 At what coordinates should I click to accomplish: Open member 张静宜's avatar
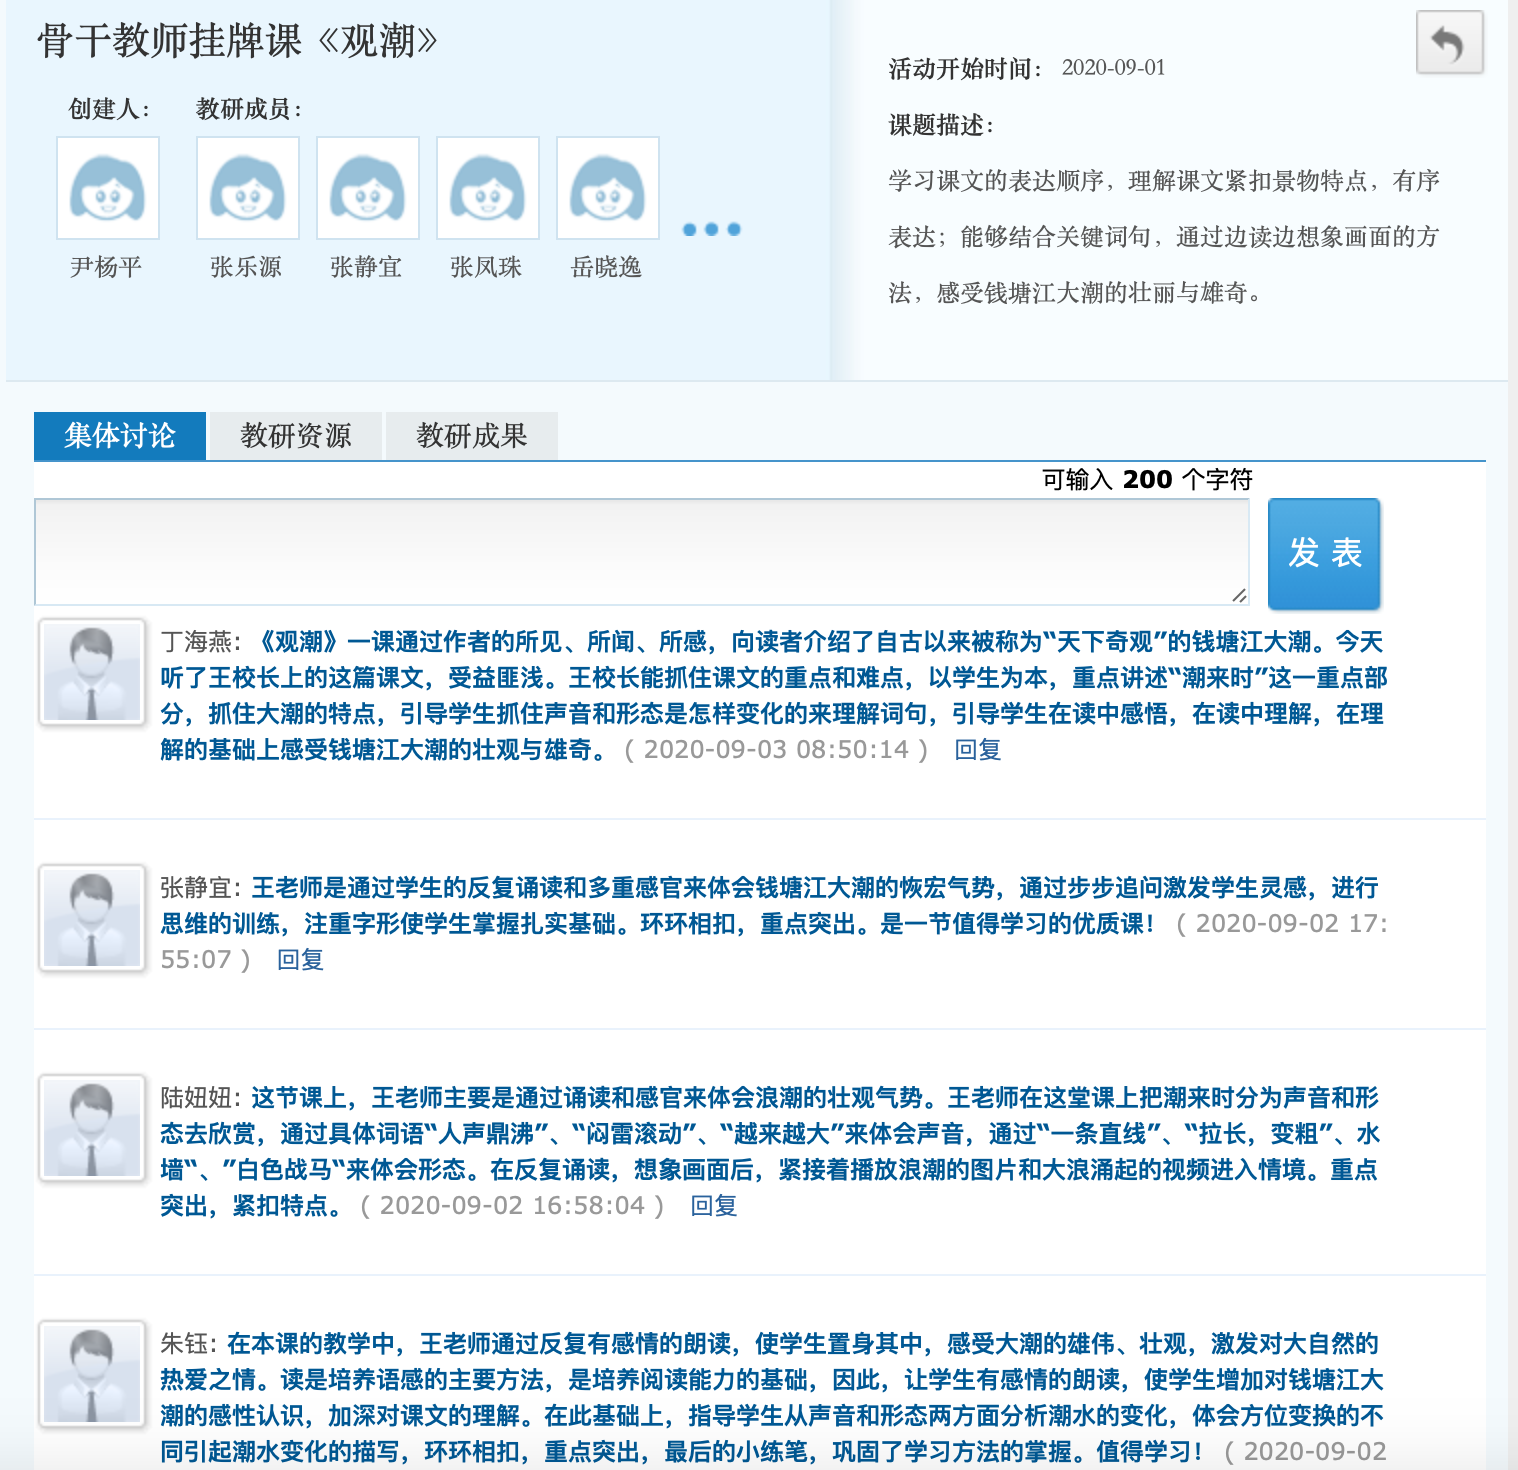tap(368, 188)
